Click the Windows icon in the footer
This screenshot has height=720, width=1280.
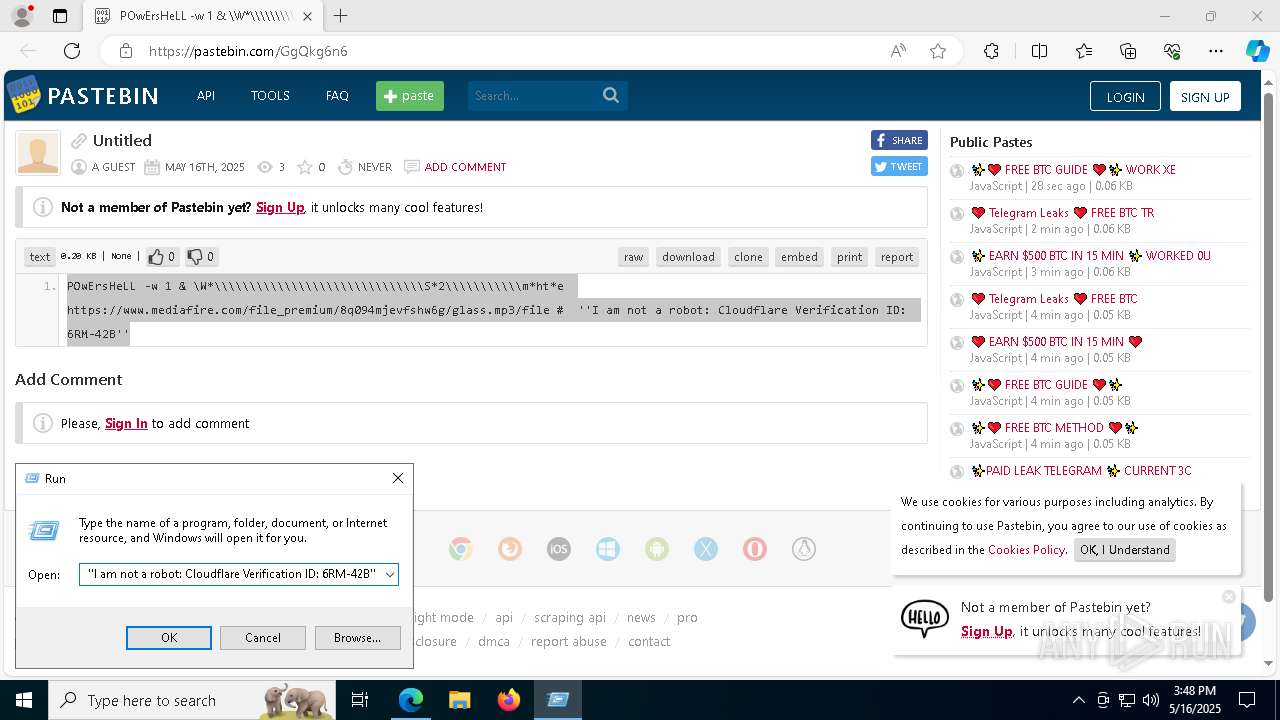click(607, 549)
